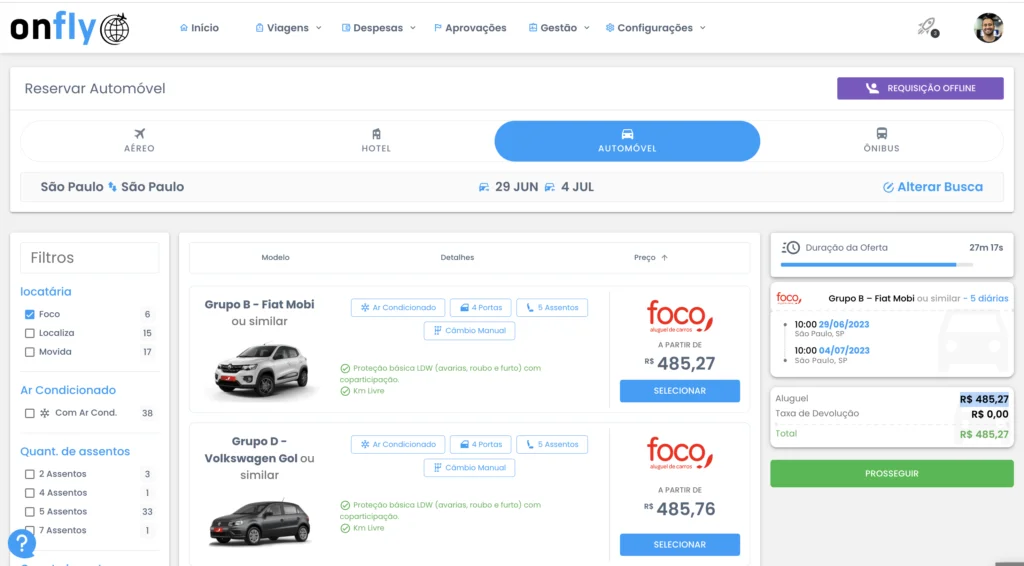Click gear icon beside Configurações
Image resolution: width=1024 pixels, height=566 pixels.
click(x=609, y=28)
